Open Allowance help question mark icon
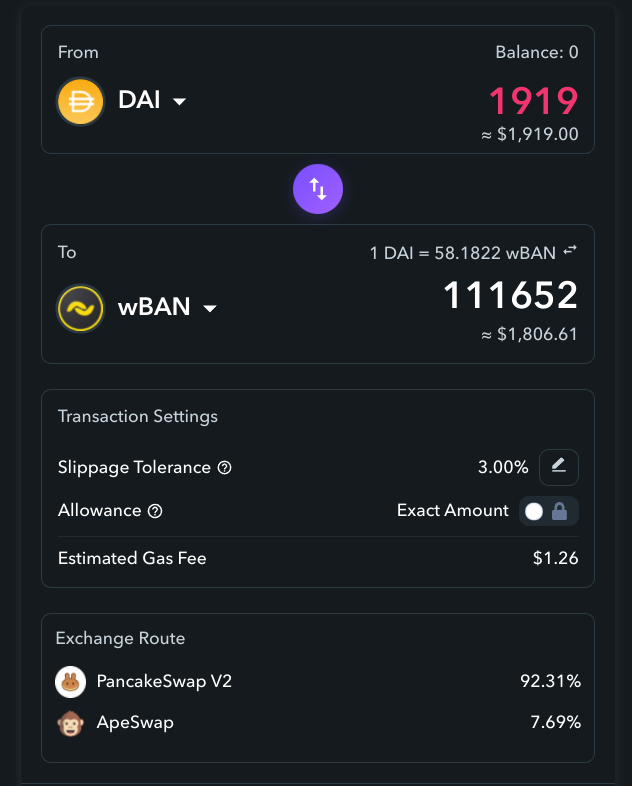Screen dimensions: 632x786 point(155,511)
